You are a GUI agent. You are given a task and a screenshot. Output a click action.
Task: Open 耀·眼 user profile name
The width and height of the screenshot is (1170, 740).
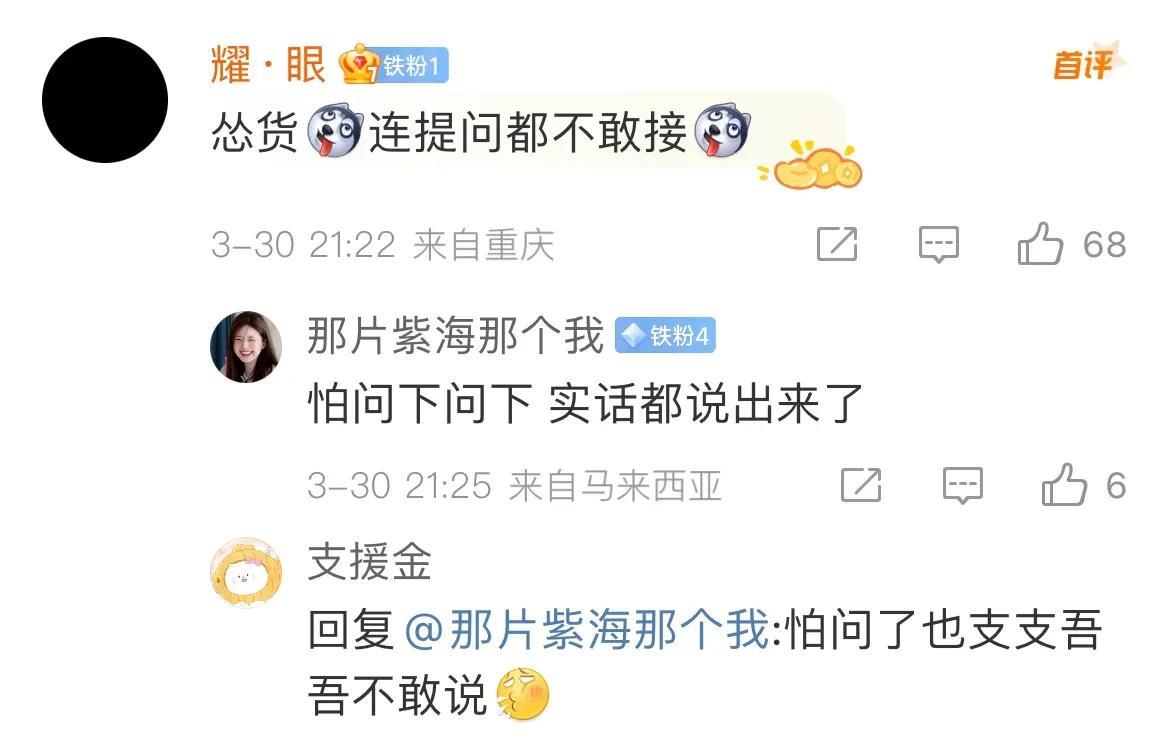point(269,65)
